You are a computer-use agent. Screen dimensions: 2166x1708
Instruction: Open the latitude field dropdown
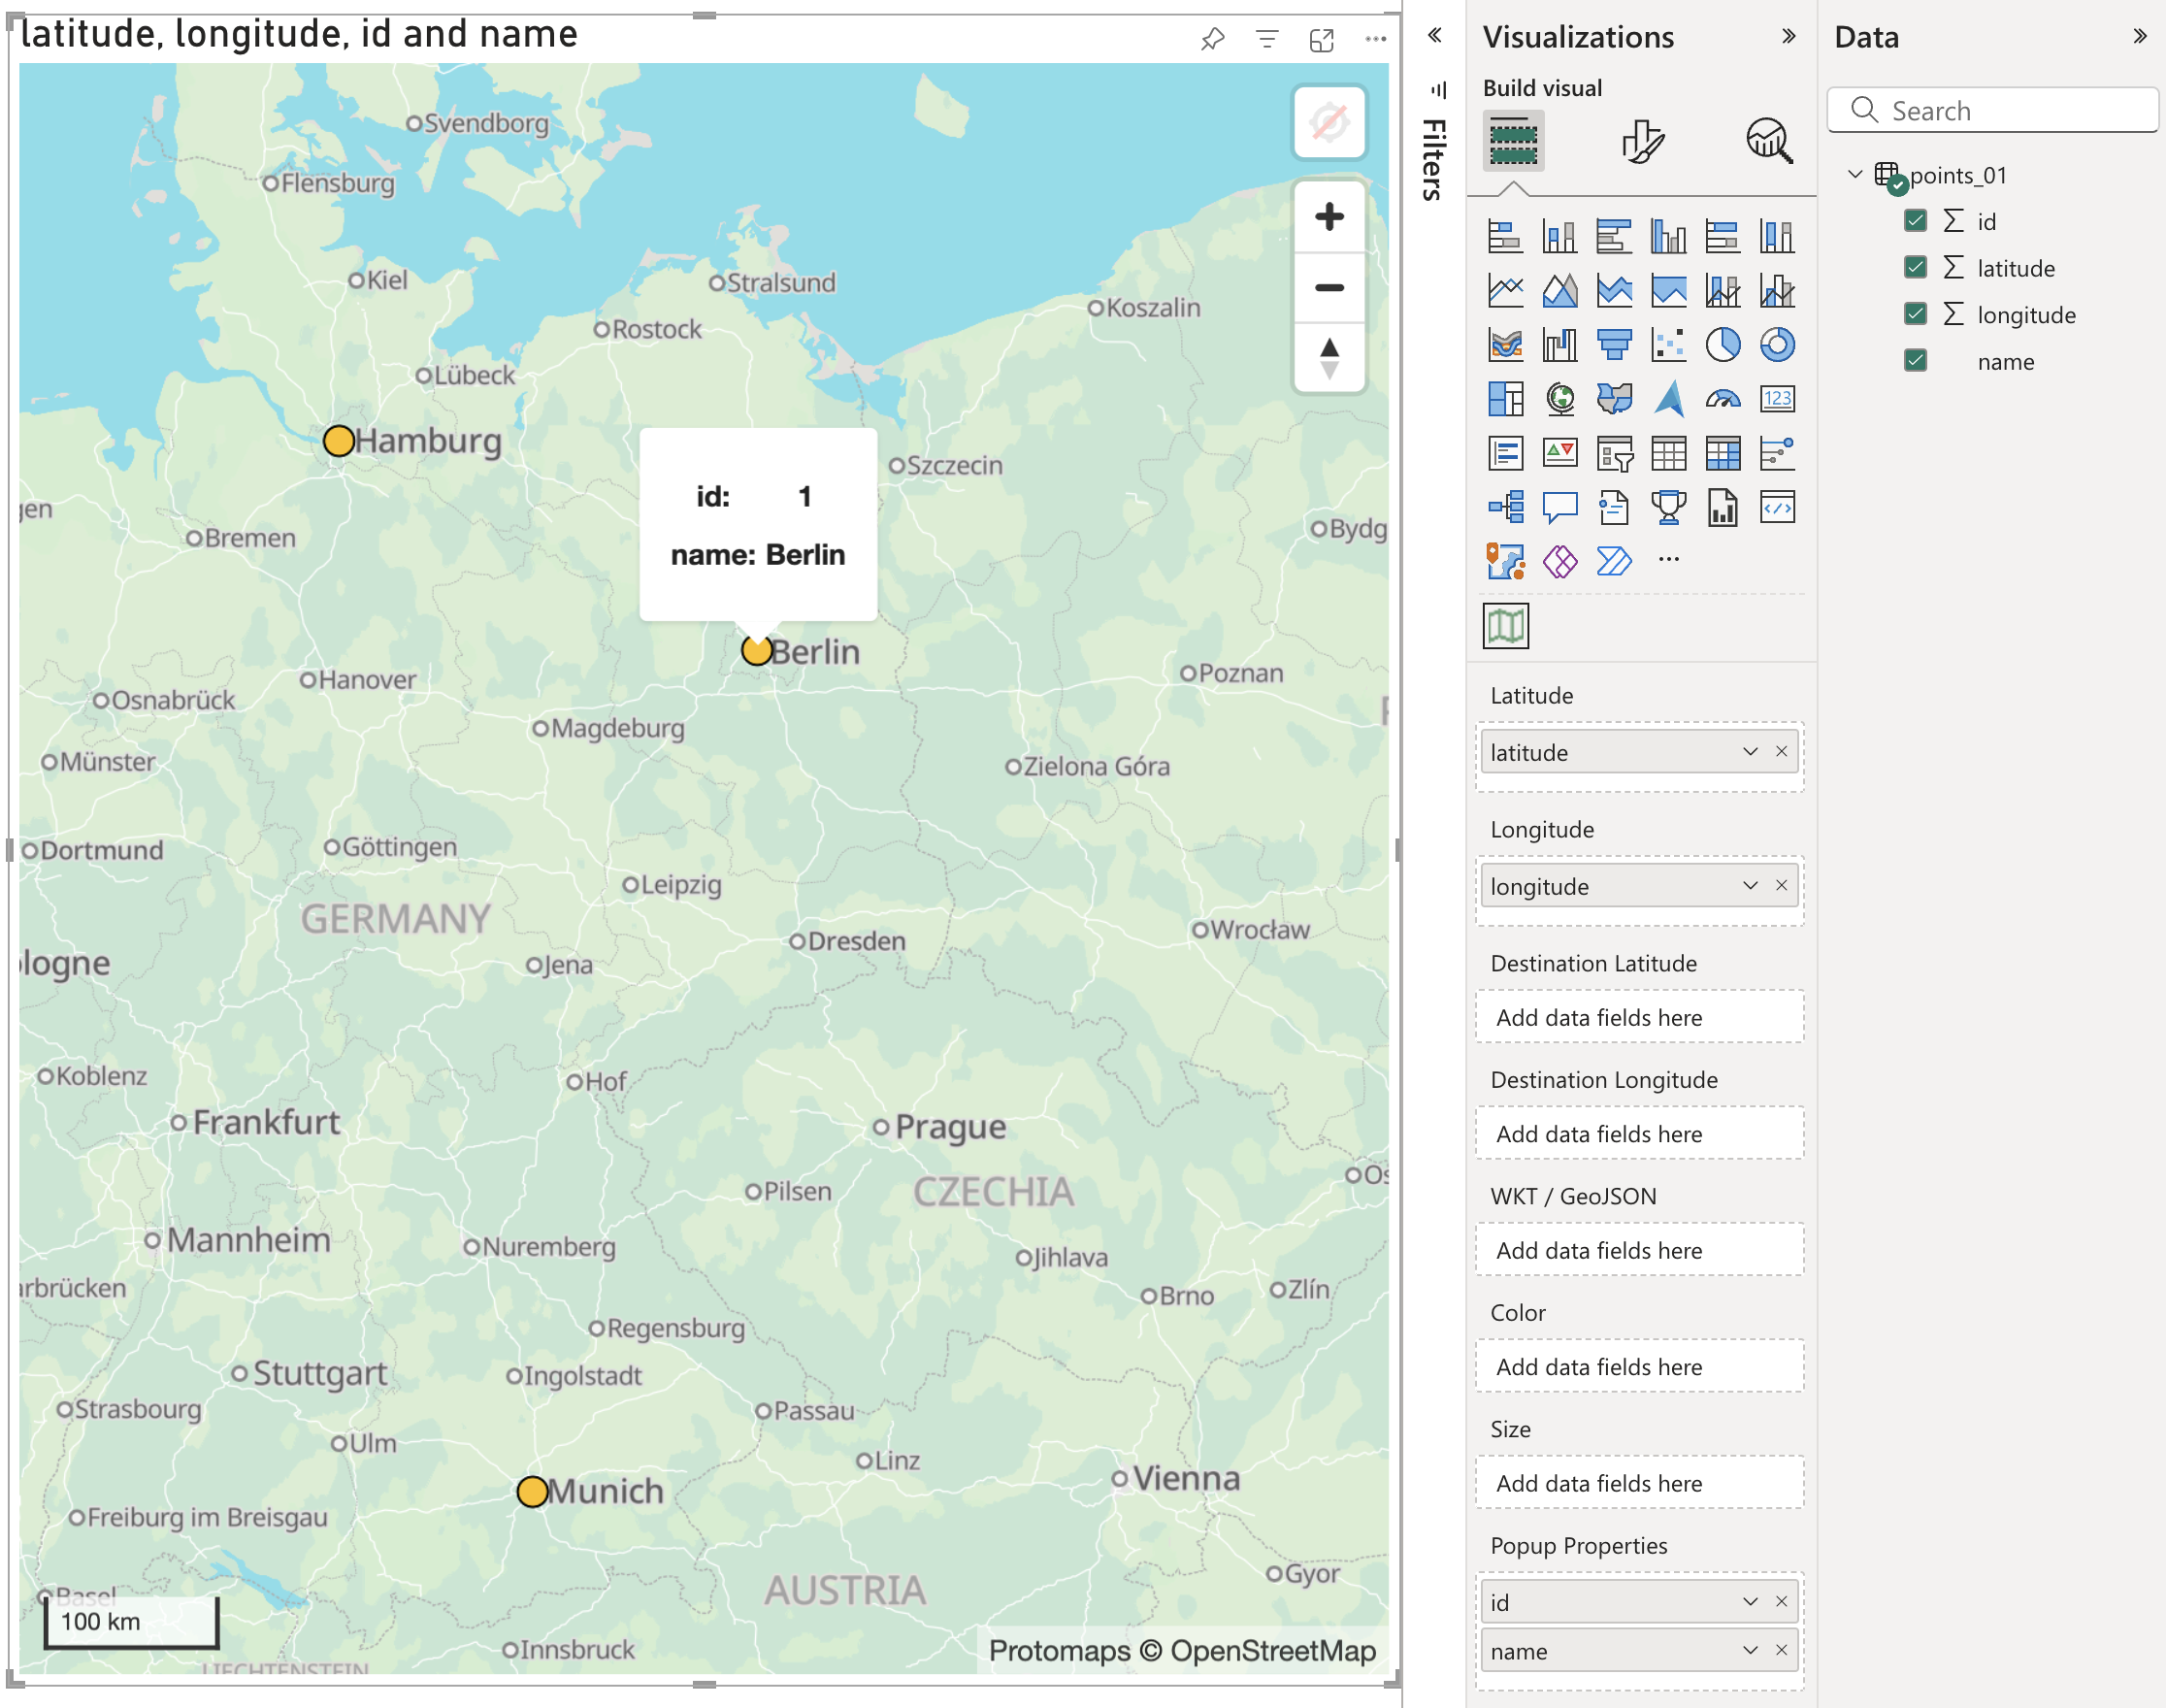pyautogui.click(x=1751, y=752)
